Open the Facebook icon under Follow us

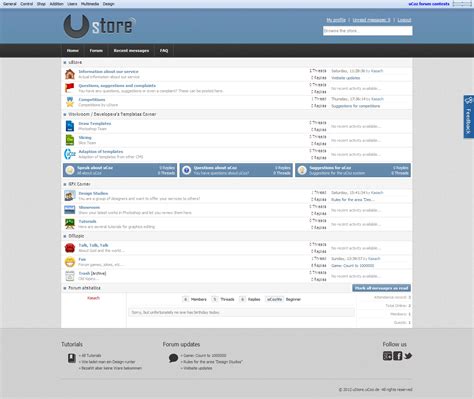pos(398,356)
